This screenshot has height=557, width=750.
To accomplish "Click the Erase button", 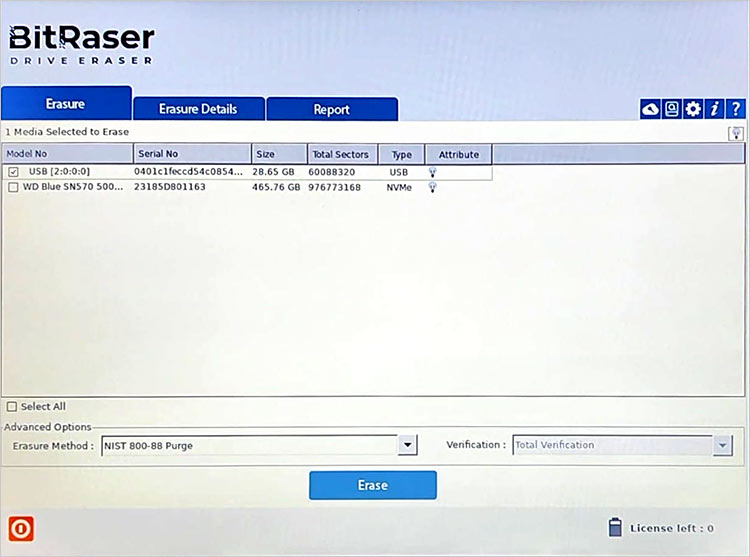I will 373,485.
